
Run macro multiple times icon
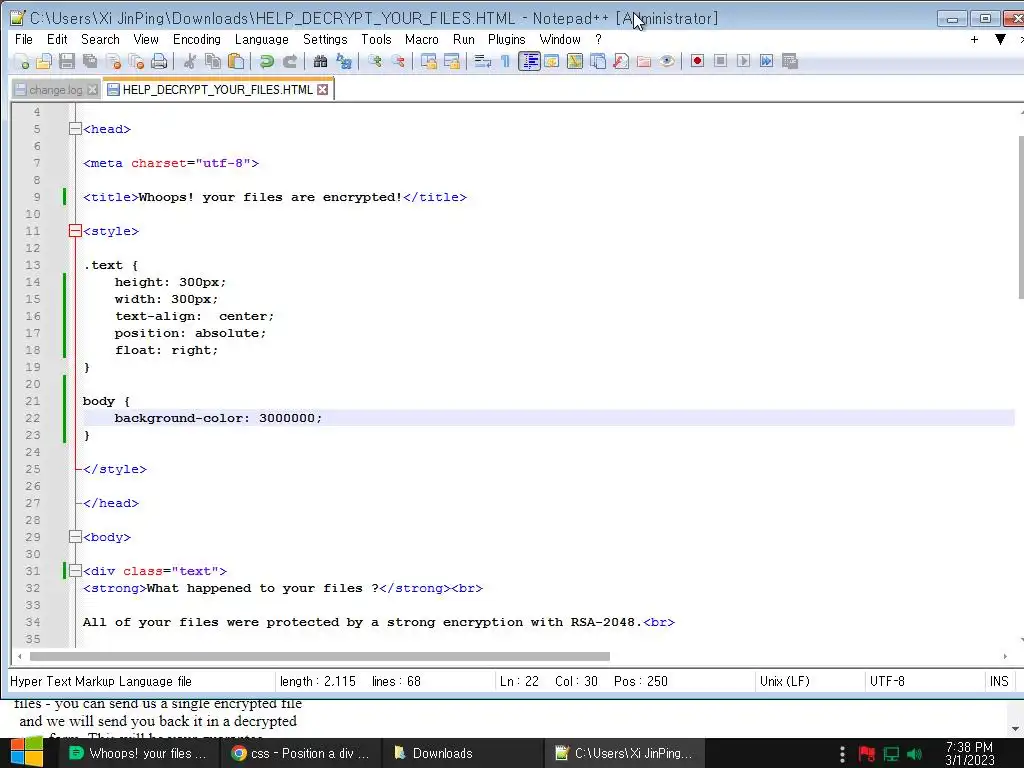(x=767, y=61)
